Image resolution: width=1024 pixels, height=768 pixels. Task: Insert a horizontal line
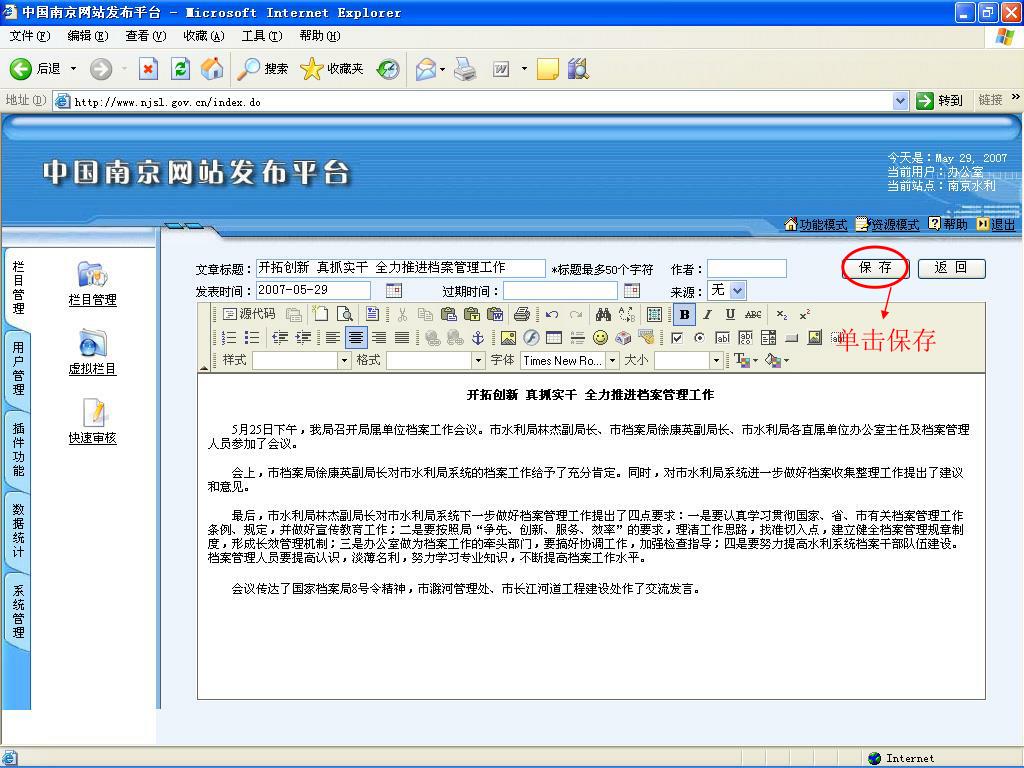tap(577, 337)
